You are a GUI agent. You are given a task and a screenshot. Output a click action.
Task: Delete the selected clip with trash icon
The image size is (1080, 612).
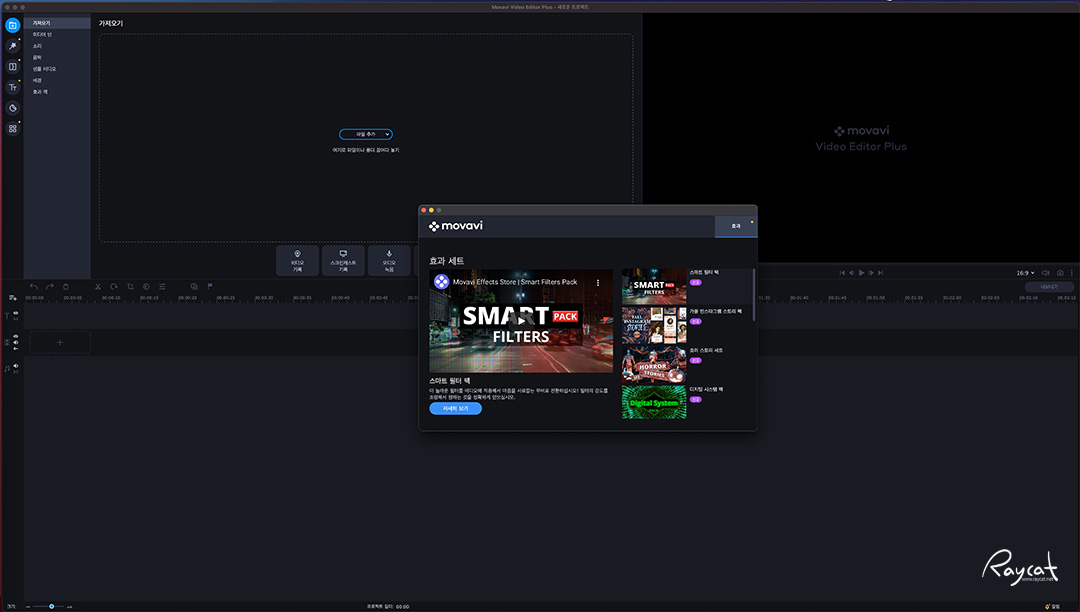65,286
